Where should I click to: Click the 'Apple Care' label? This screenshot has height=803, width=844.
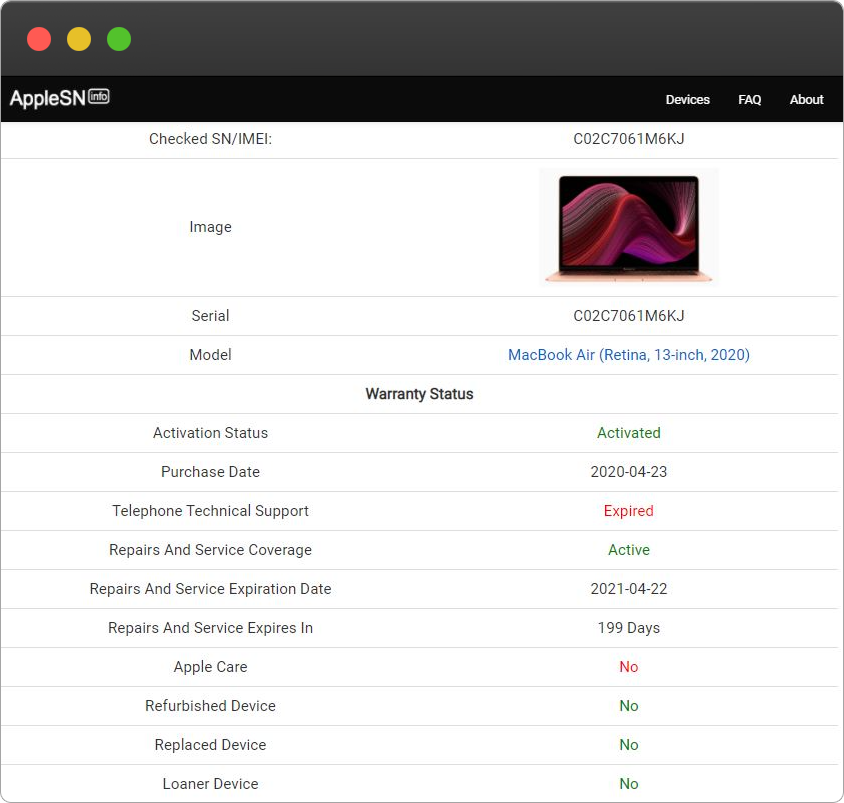pos(210,667)
